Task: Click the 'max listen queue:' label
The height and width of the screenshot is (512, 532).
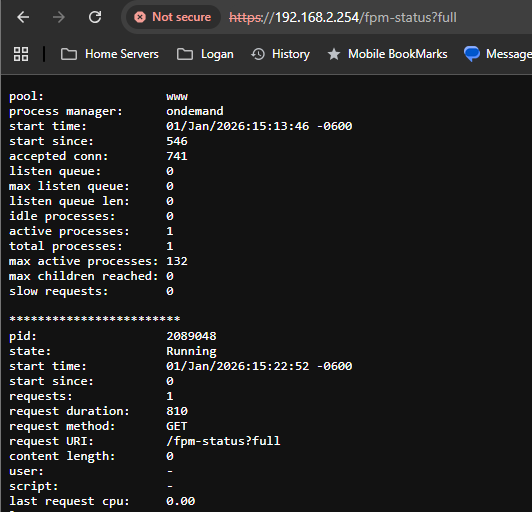Action: [x=69, y=186]
